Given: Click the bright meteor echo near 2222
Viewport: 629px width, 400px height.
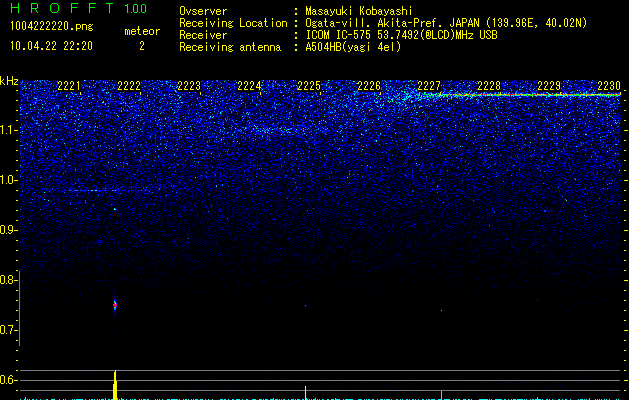Looking at the screenshot, I should coord(115,305).
